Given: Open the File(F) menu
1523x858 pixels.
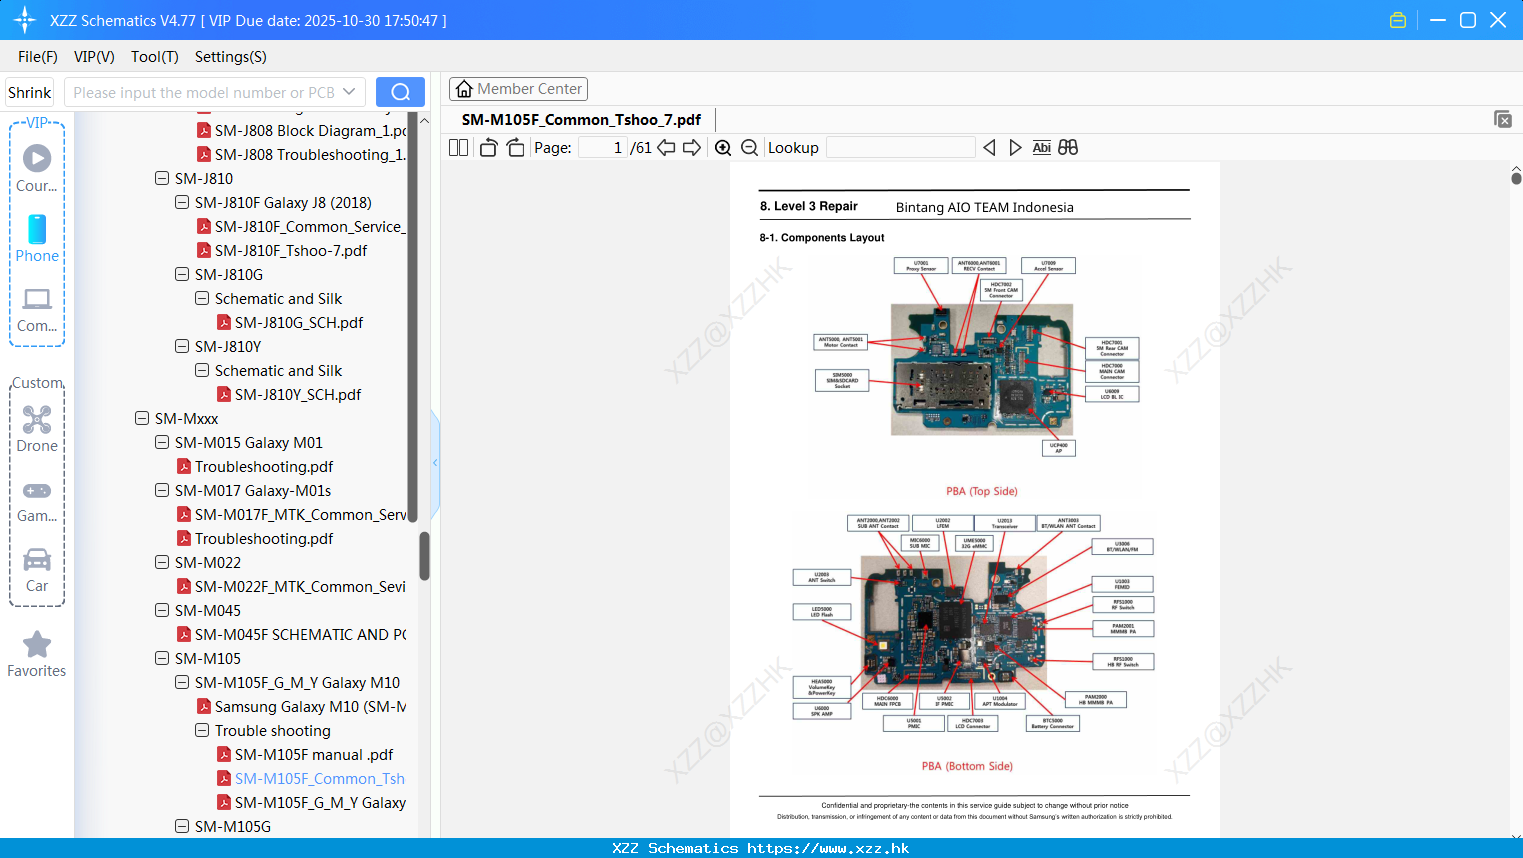Looking at the screenshot, I should 38,56.
